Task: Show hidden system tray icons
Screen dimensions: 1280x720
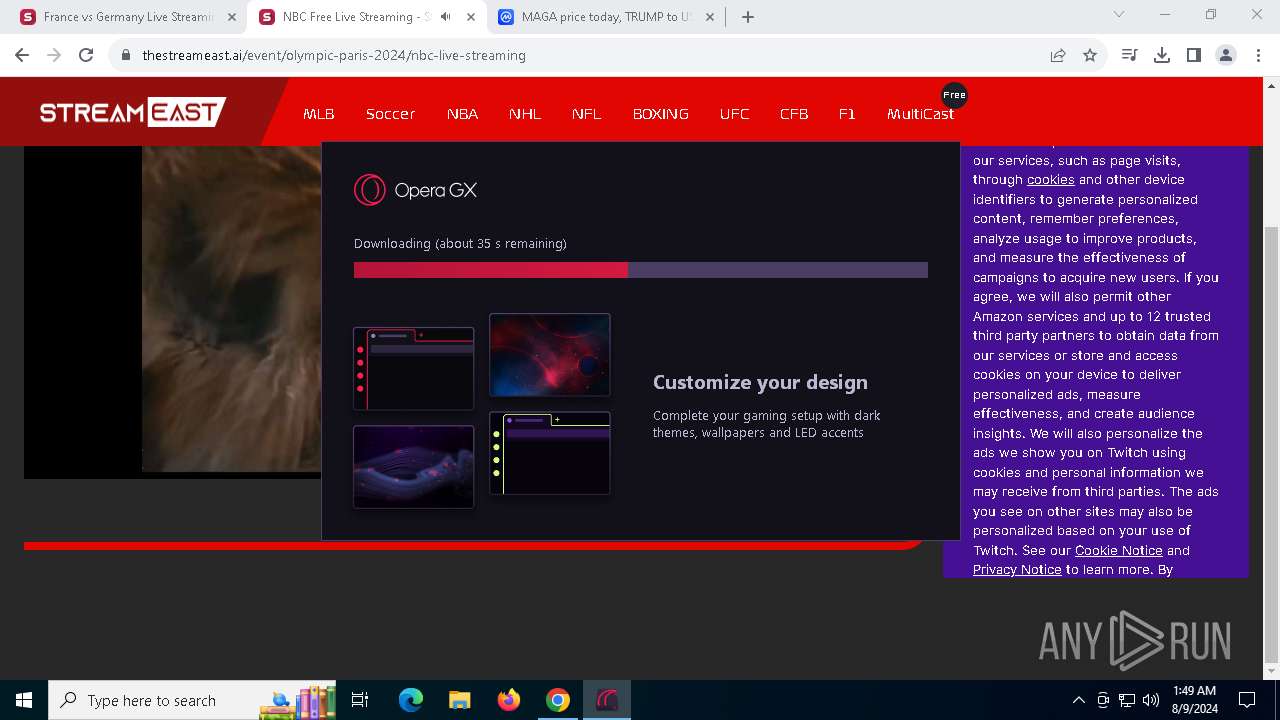Action: [x=1078, y=700]
